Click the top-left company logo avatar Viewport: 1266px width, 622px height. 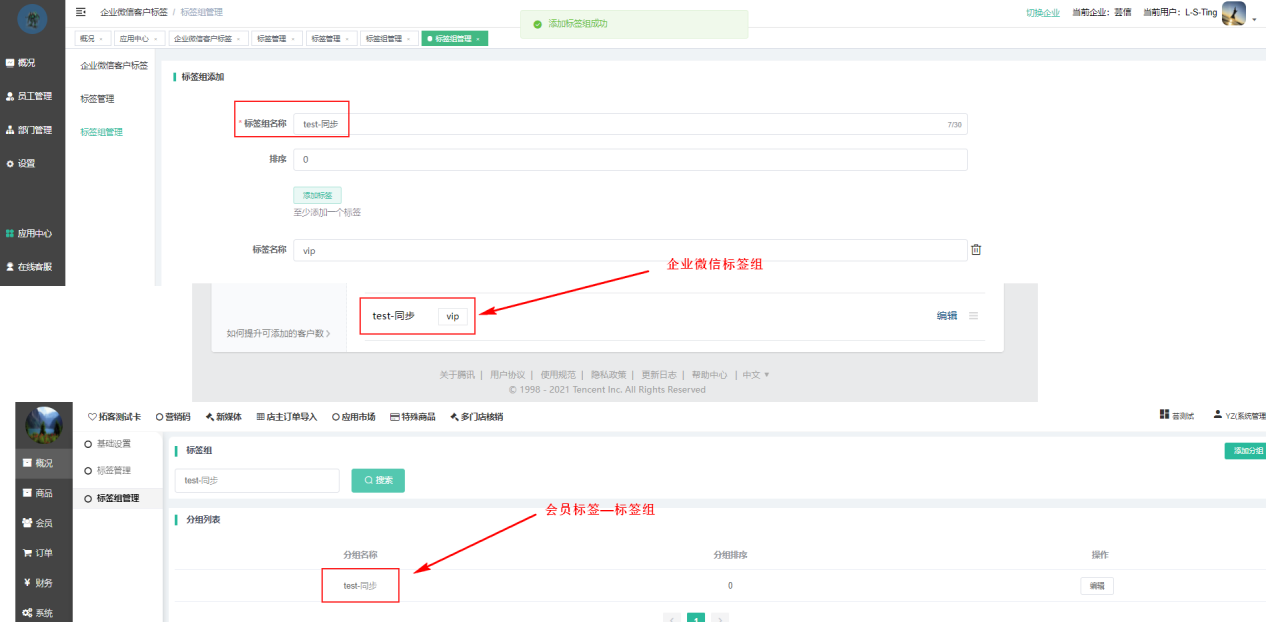click(32, 18)
